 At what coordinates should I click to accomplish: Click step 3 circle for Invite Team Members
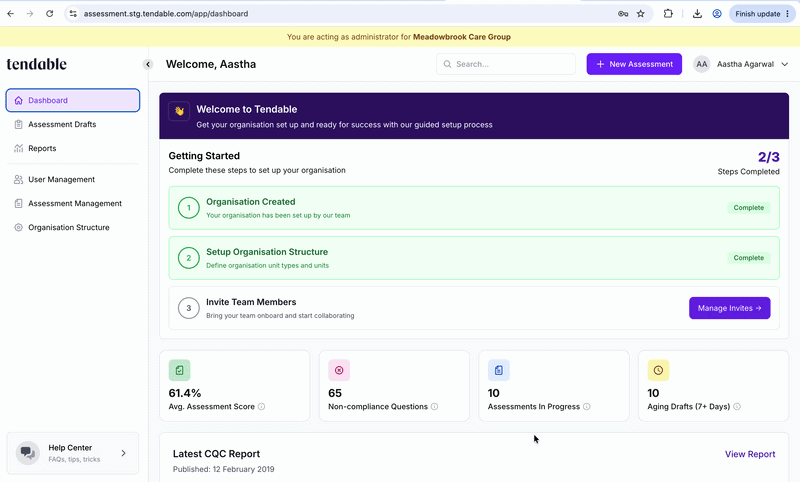189,308
